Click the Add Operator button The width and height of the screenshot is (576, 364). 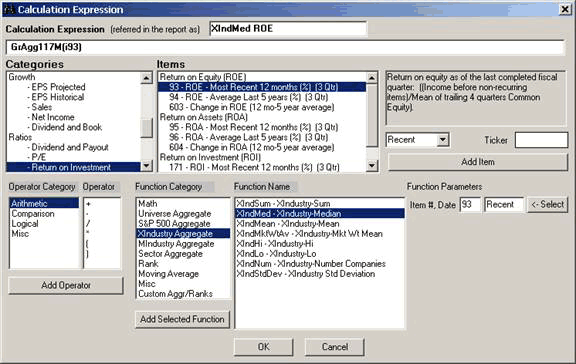[x=66, y=285]
